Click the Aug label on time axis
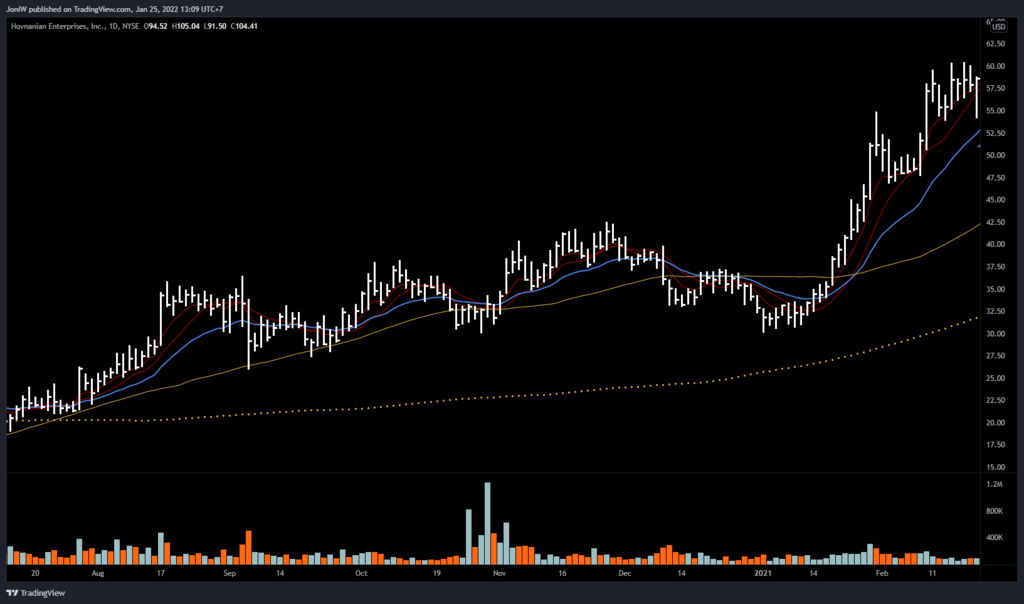 (x=97, y=576)
